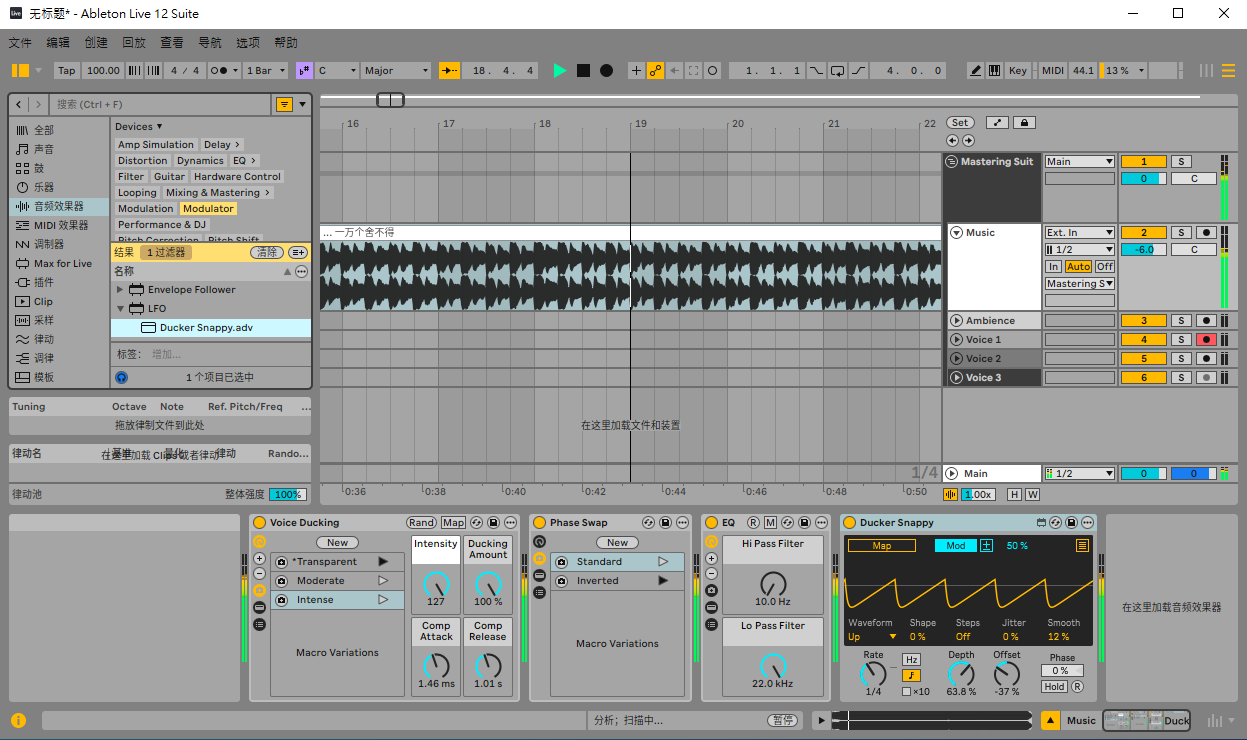
Task: Open the 1 Bar quantization dropdown
Action: click(x=267, y=71)
